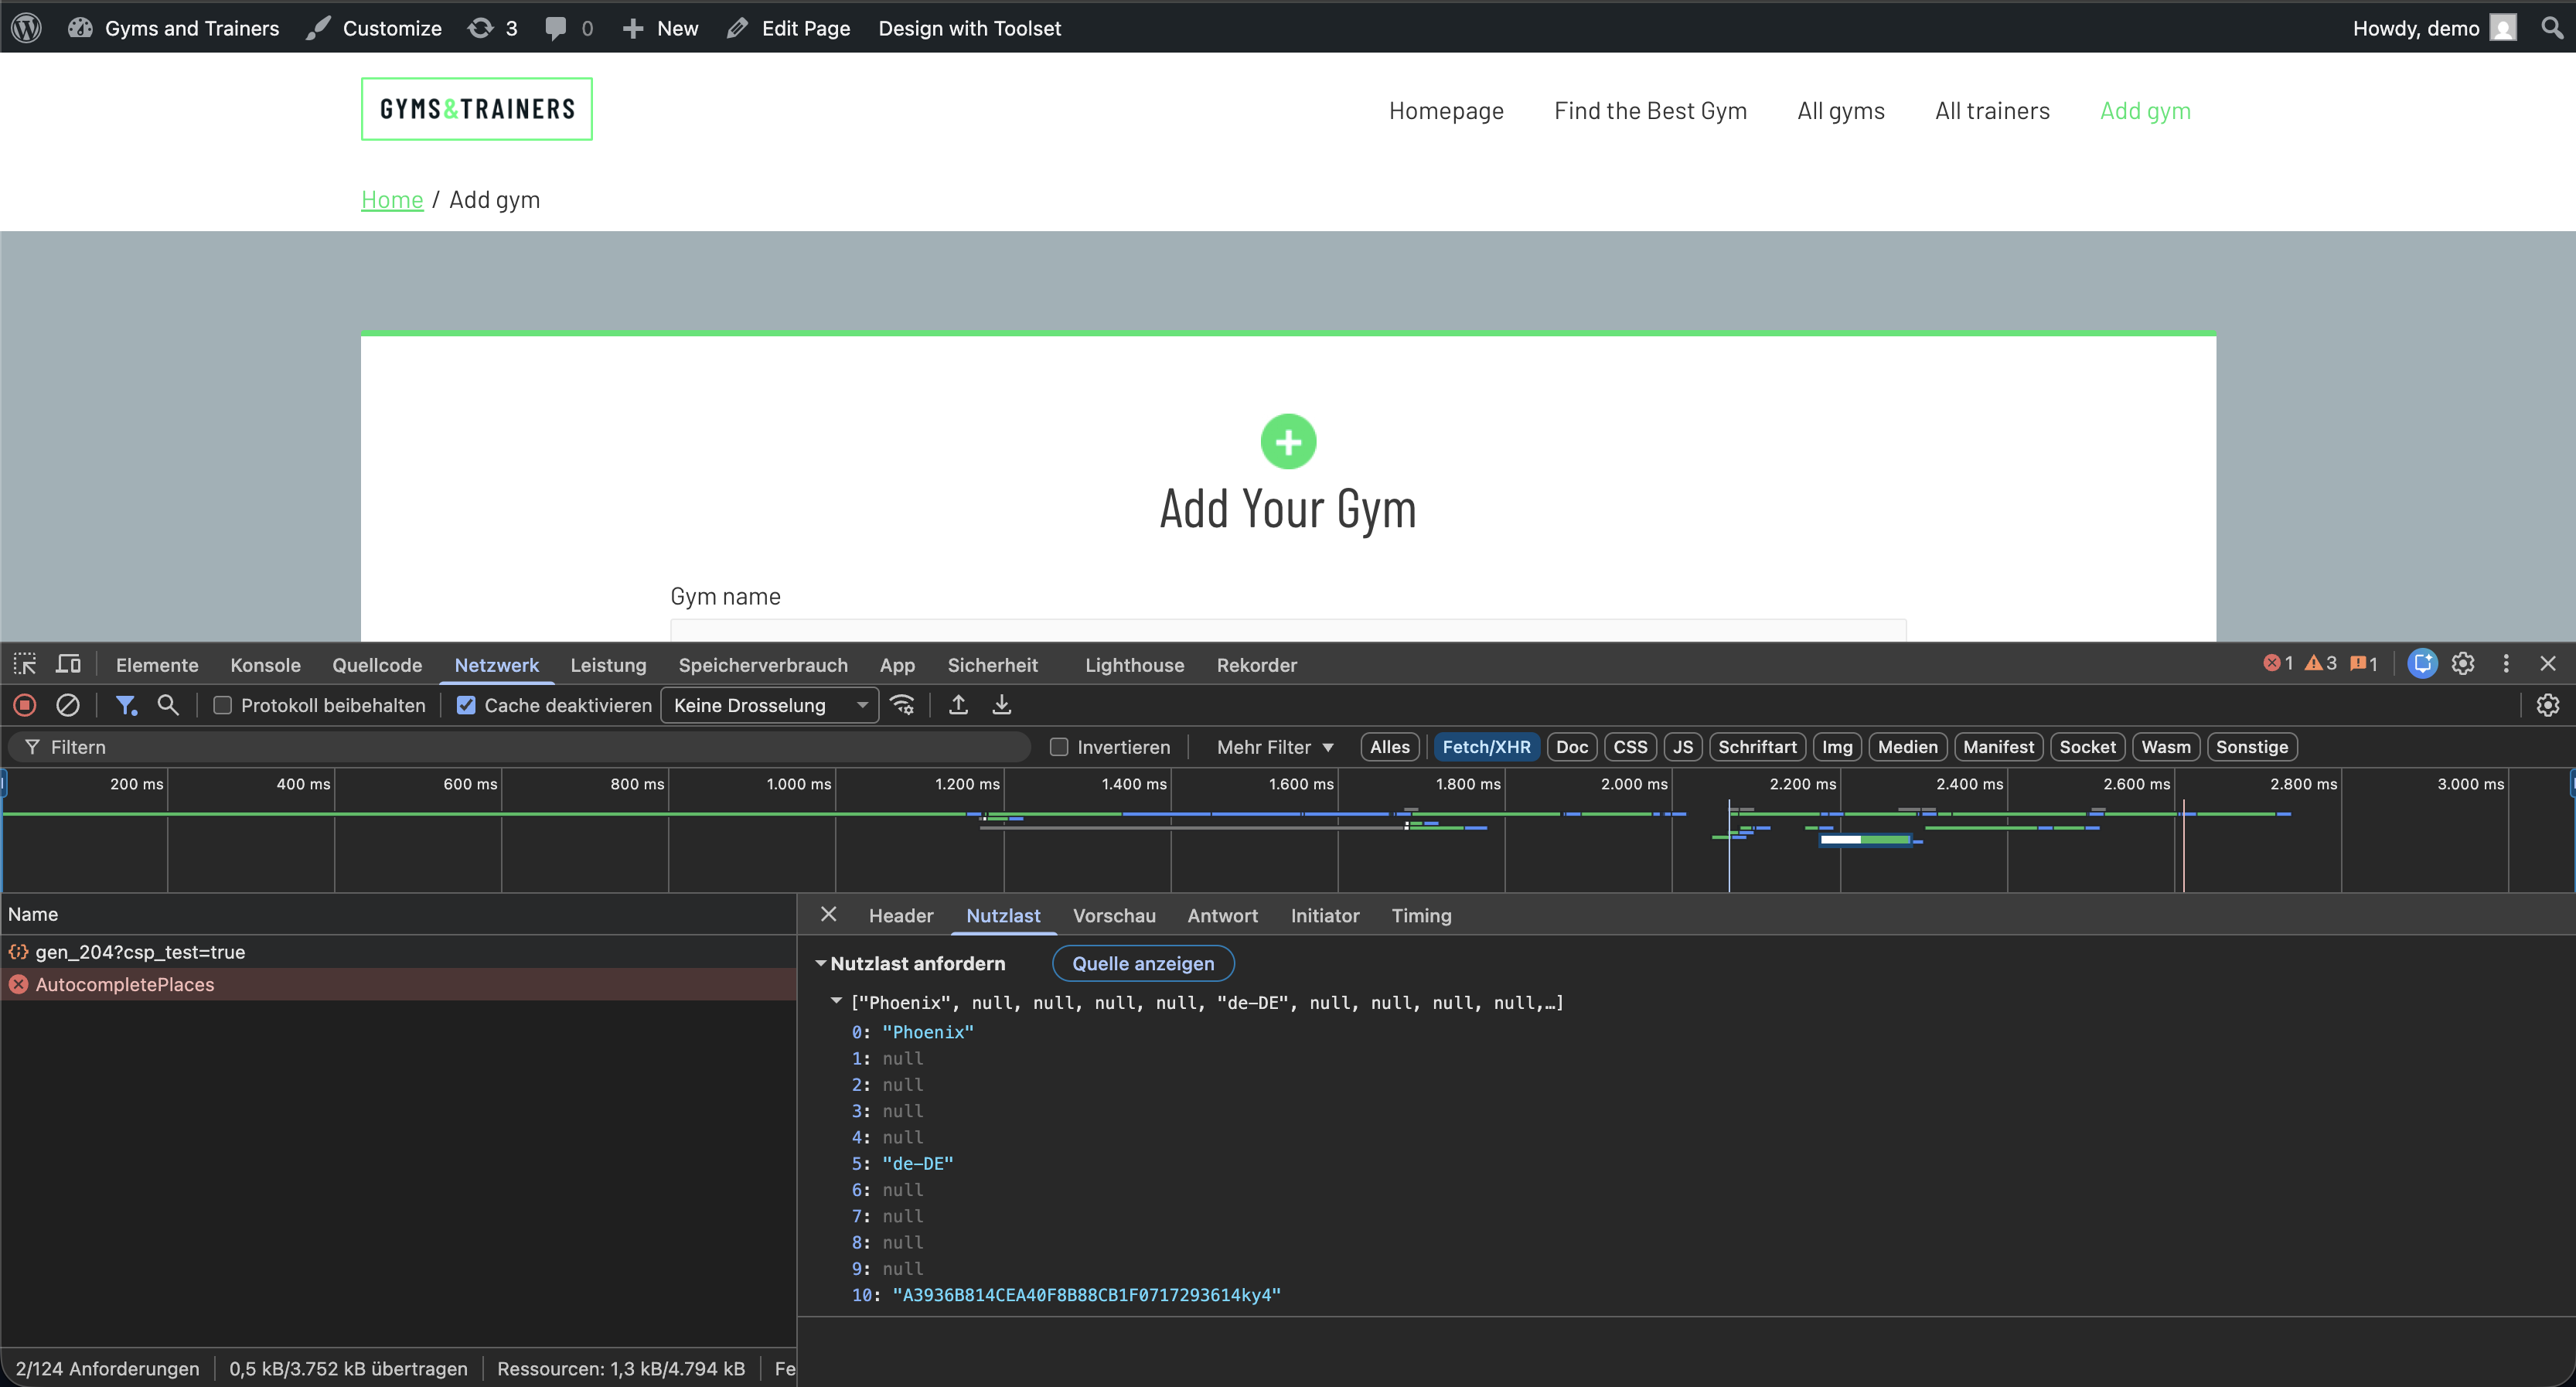
Task: Enable Protokoll beibehalten checkbox
Action: click(223, 705)
